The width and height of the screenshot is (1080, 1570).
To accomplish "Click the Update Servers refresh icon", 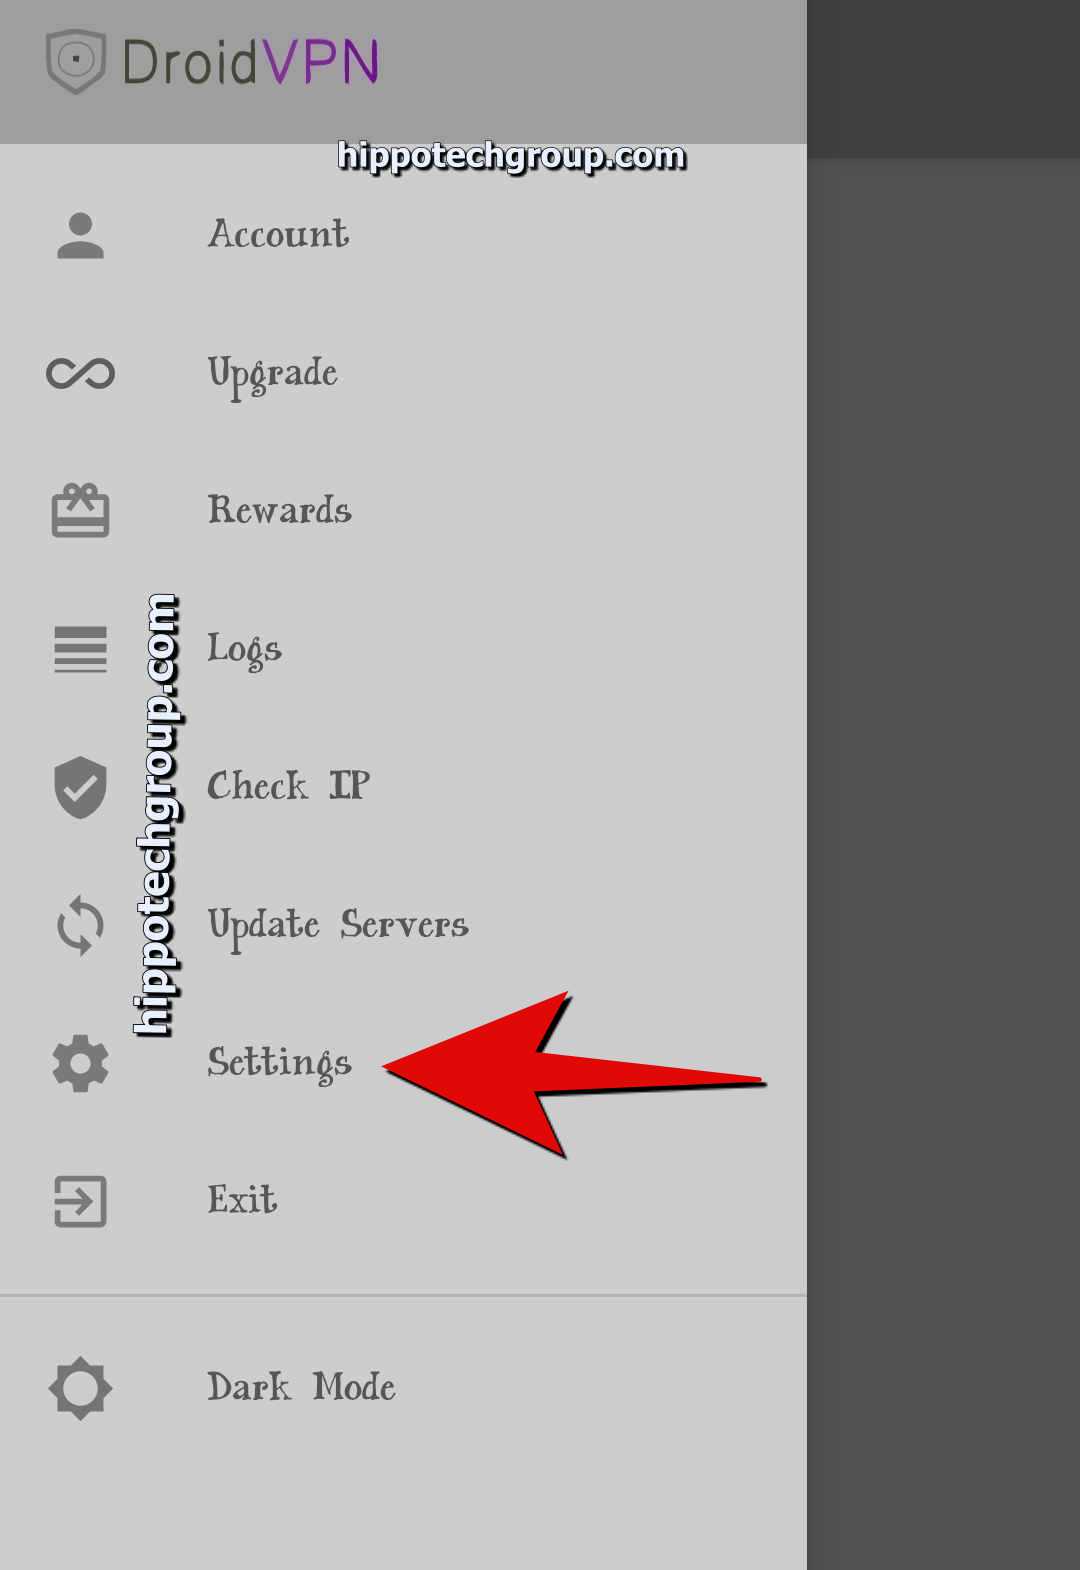I will click(x=80, y=925).
